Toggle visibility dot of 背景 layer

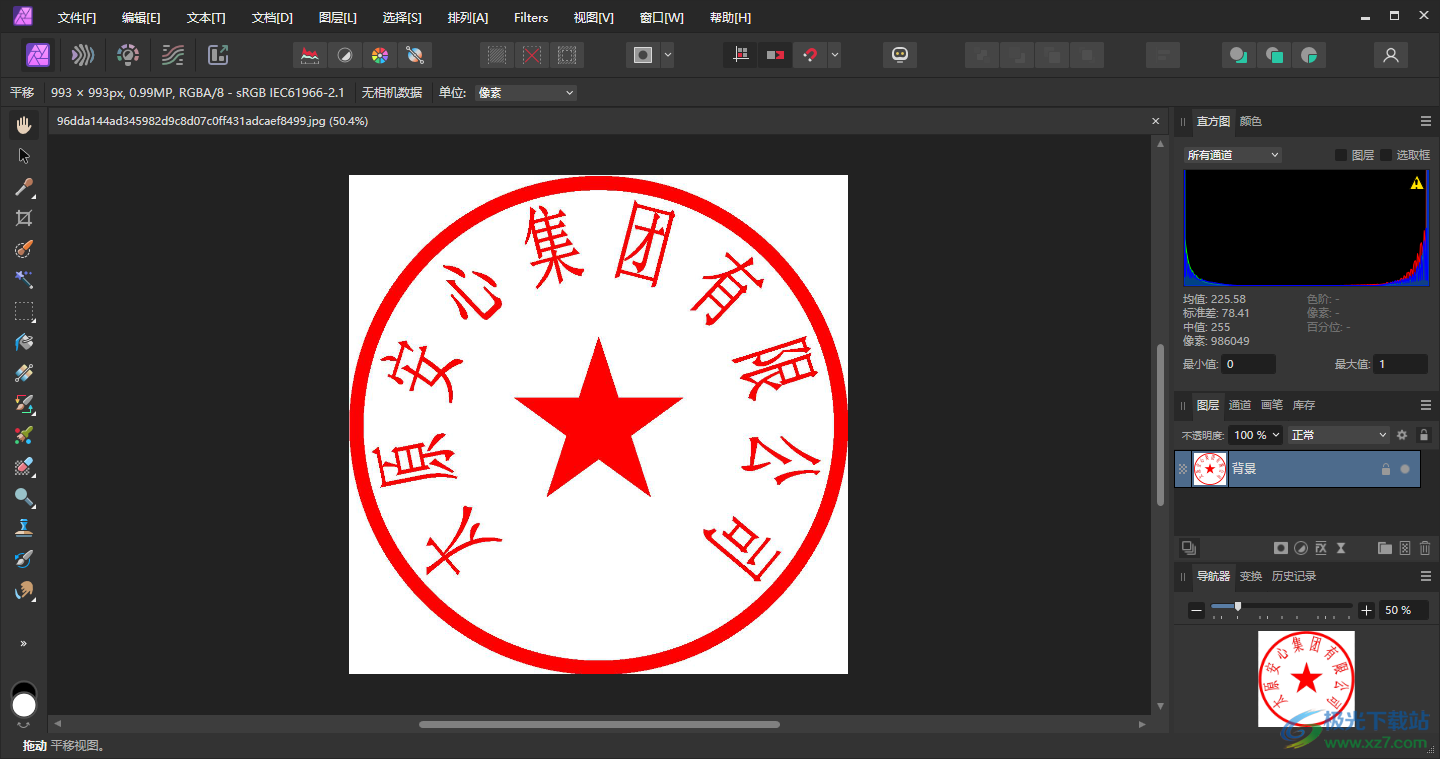coord(1405,469)
